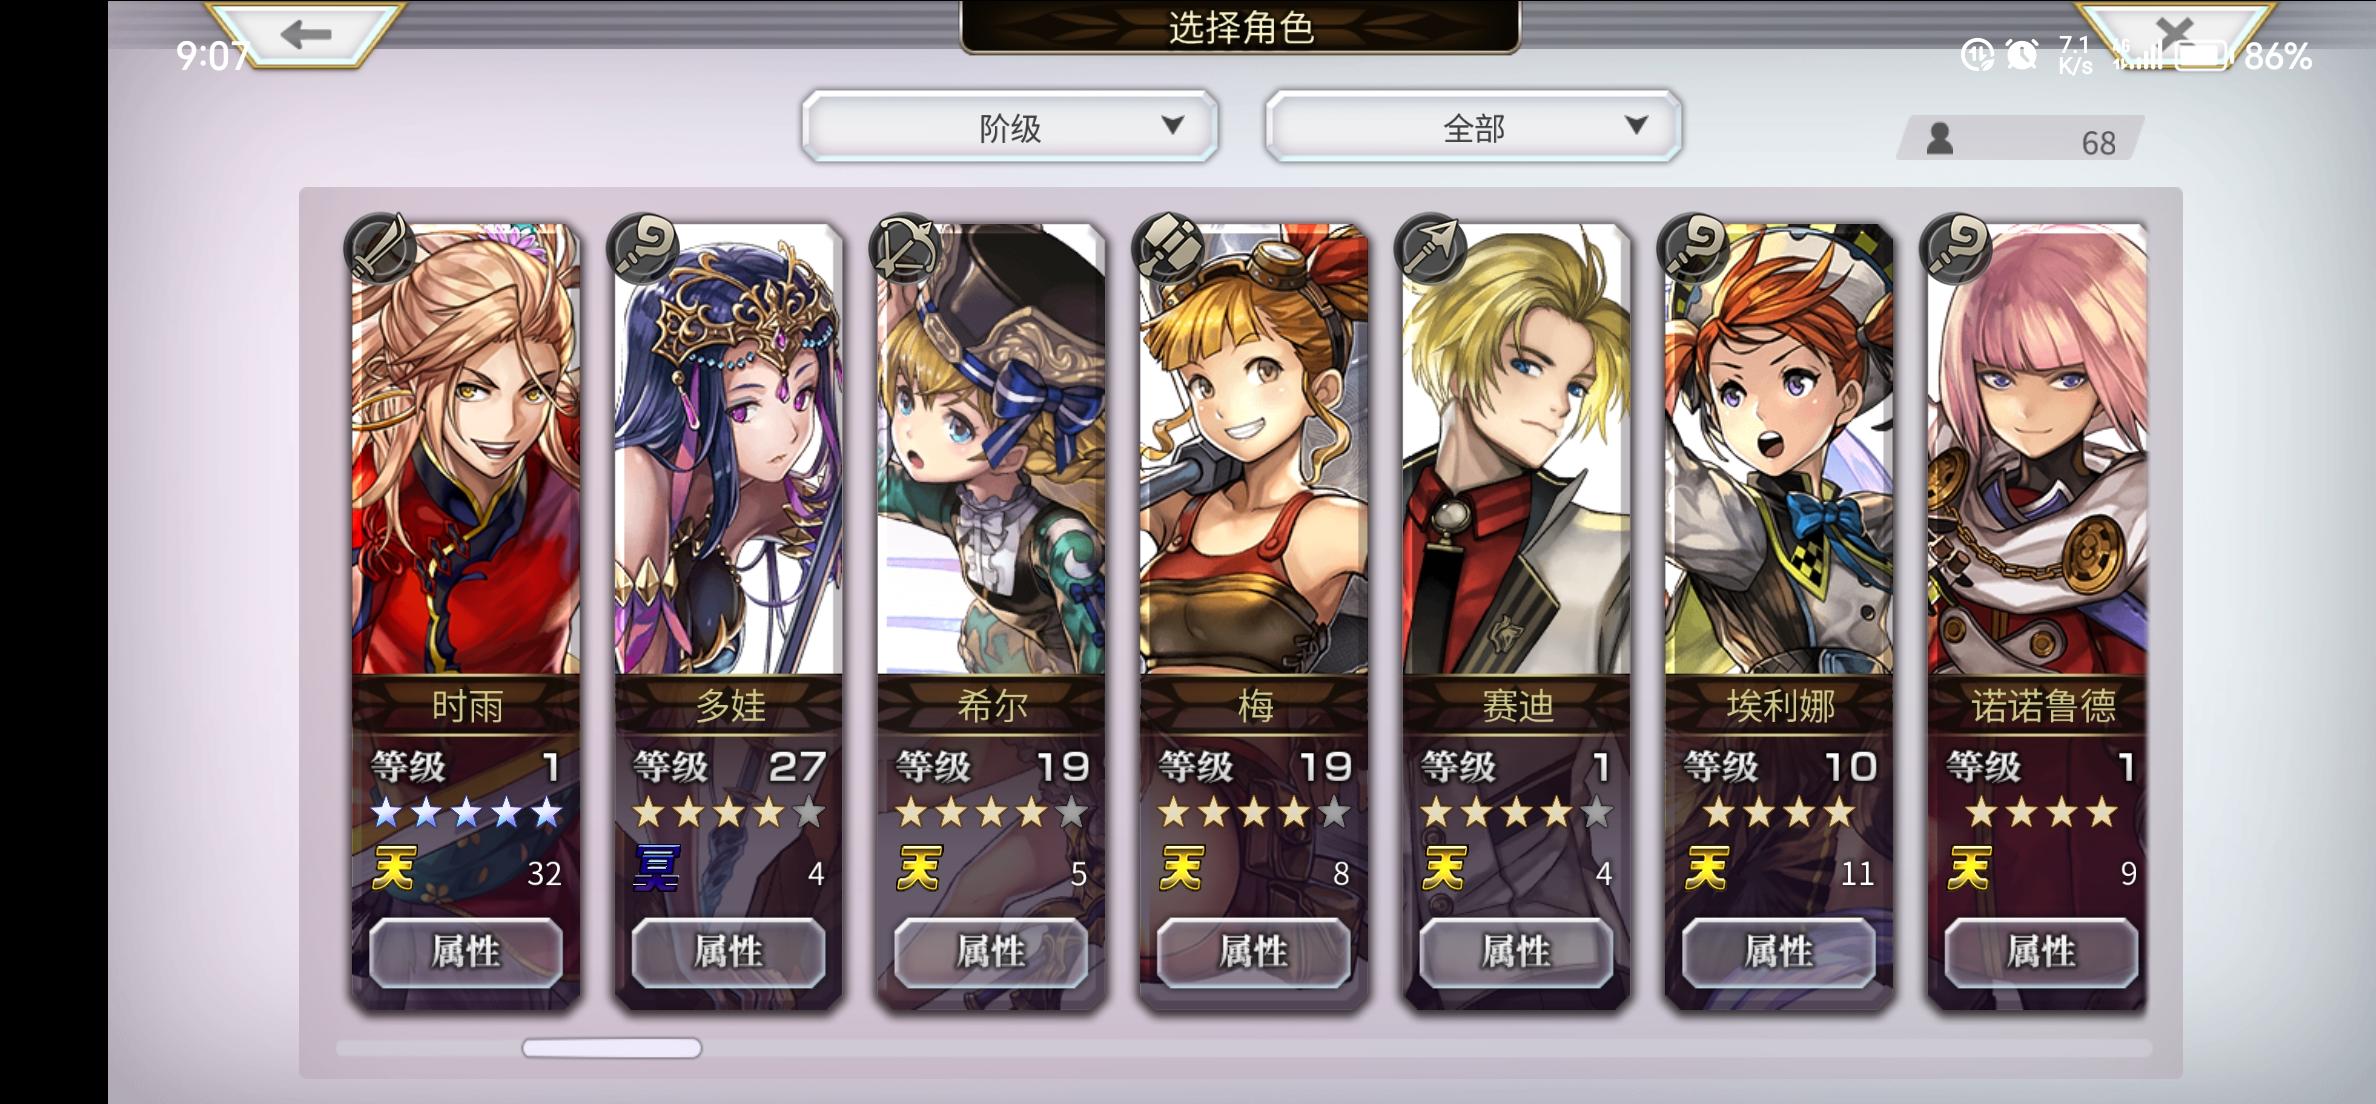Click the hammer weapon icon on 梅
Screen dimensions: 2376x1104
[1168, 248]
